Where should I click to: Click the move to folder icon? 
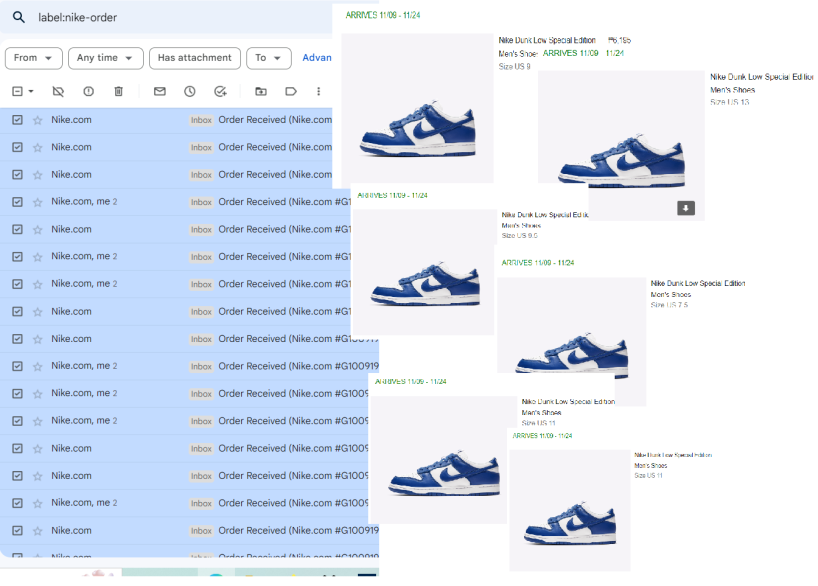coord(261,91)
